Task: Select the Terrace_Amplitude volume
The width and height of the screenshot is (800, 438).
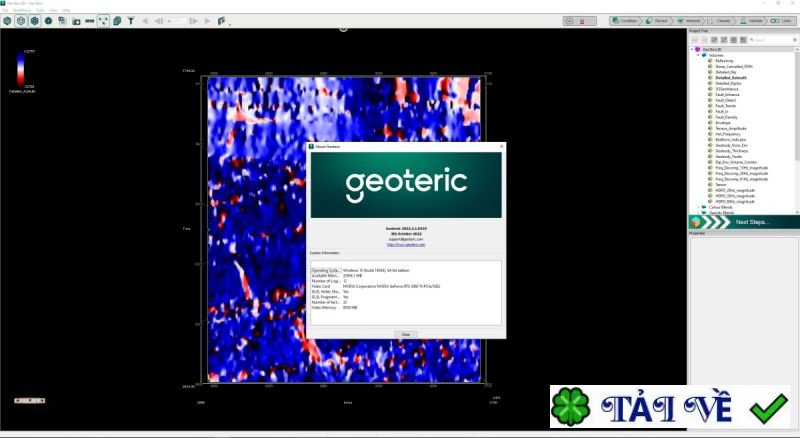Action: point(731,128)
